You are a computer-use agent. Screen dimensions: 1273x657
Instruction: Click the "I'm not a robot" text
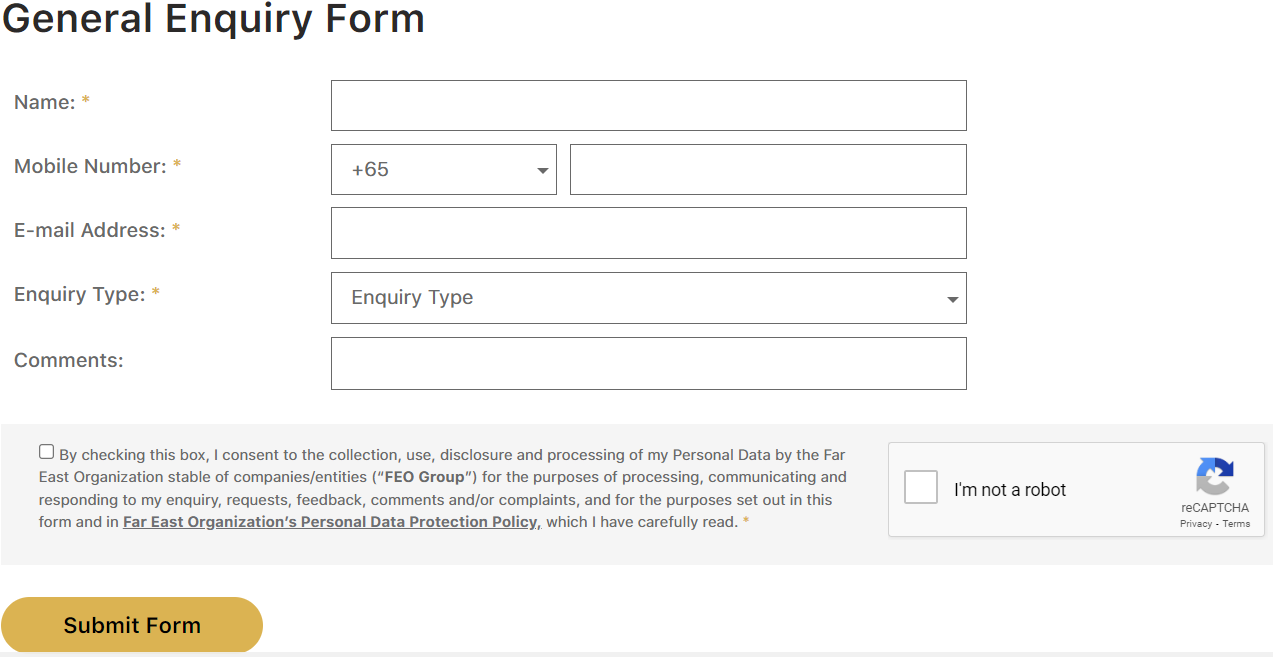tap(1010, 490)
